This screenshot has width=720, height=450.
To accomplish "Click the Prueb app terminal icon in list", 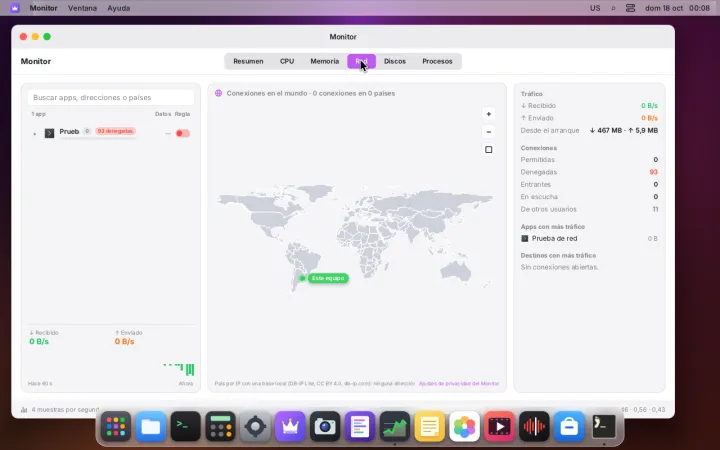I will click(x=49, y=133).
